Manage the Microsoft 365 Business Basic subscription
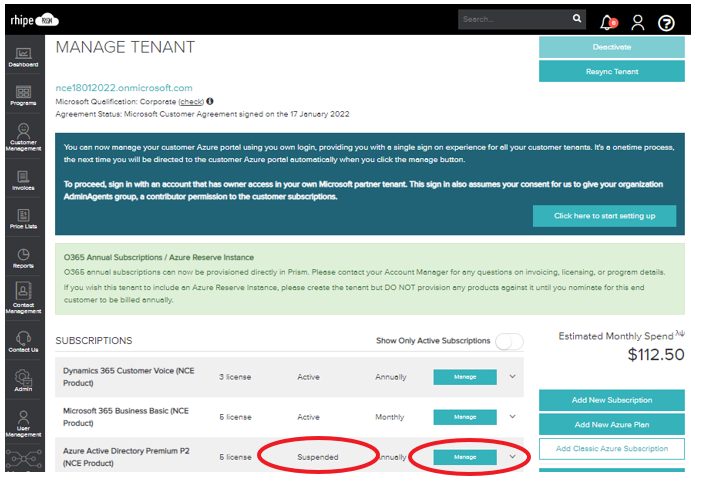 point(465,417)
